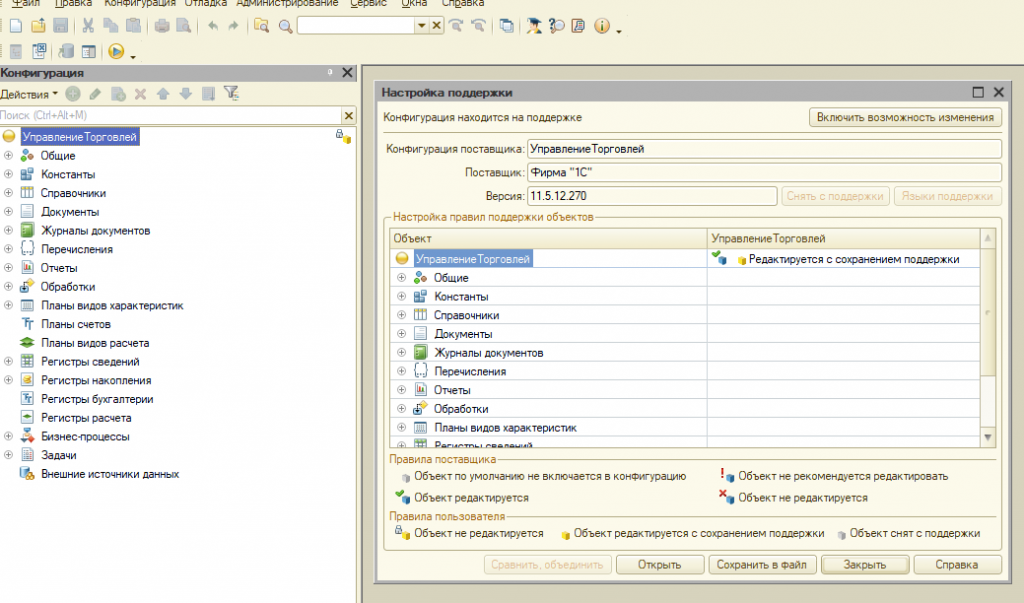This screenshot has height=603, width=1024.
Task: Select Планы счетов in configuration tree
Action: point(75,324)
